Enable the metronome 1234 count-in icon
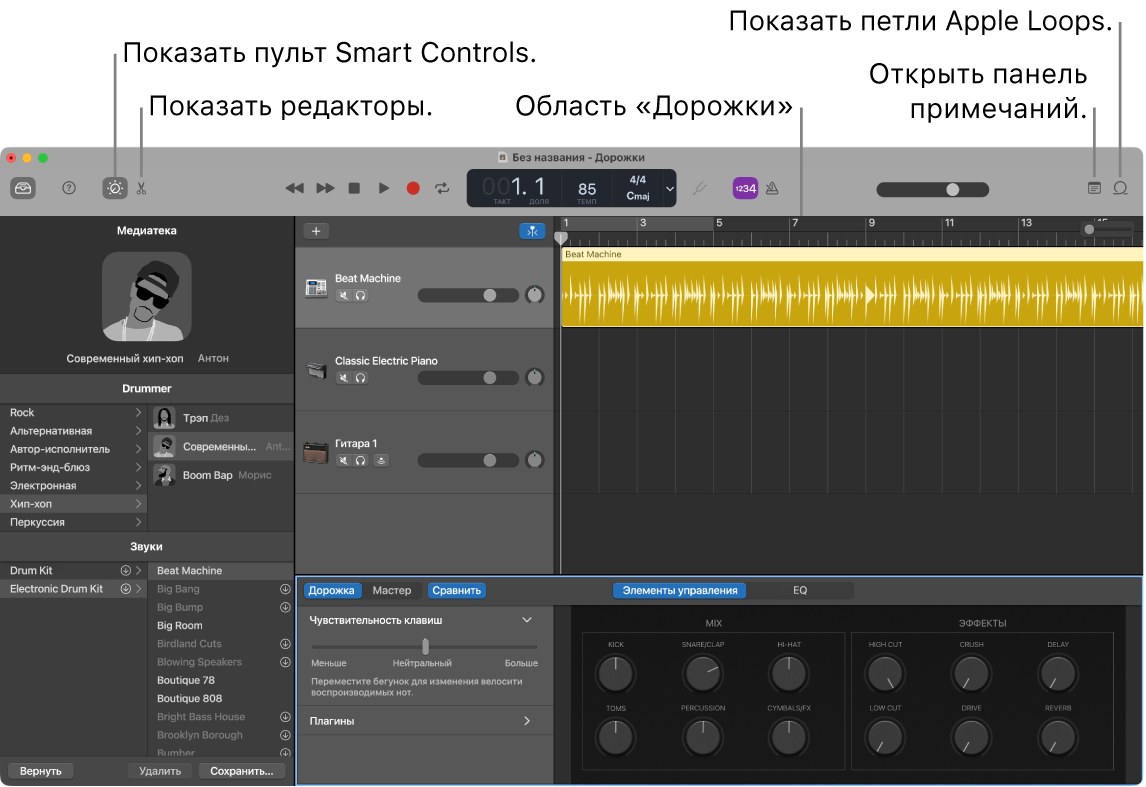The width and height of the screenshot is (1146, 787). (744, 188)
